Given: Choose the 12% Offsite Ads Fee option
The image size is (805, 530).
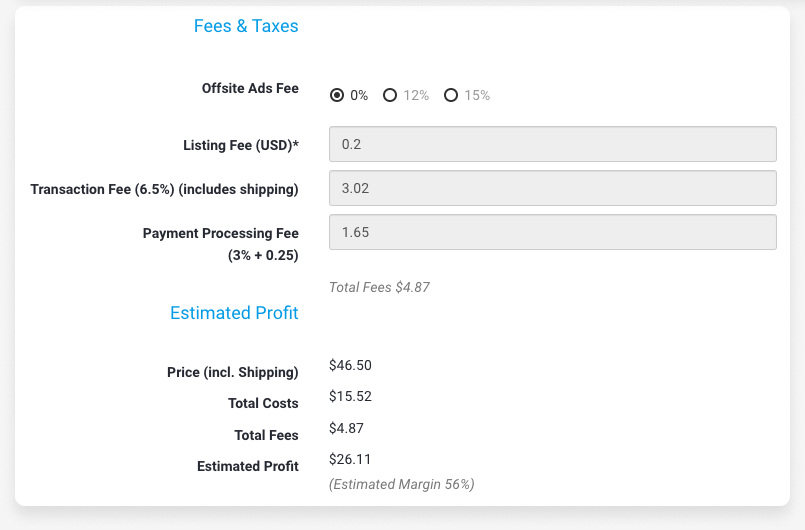Looking at the screenshot, I should point(390,95).
